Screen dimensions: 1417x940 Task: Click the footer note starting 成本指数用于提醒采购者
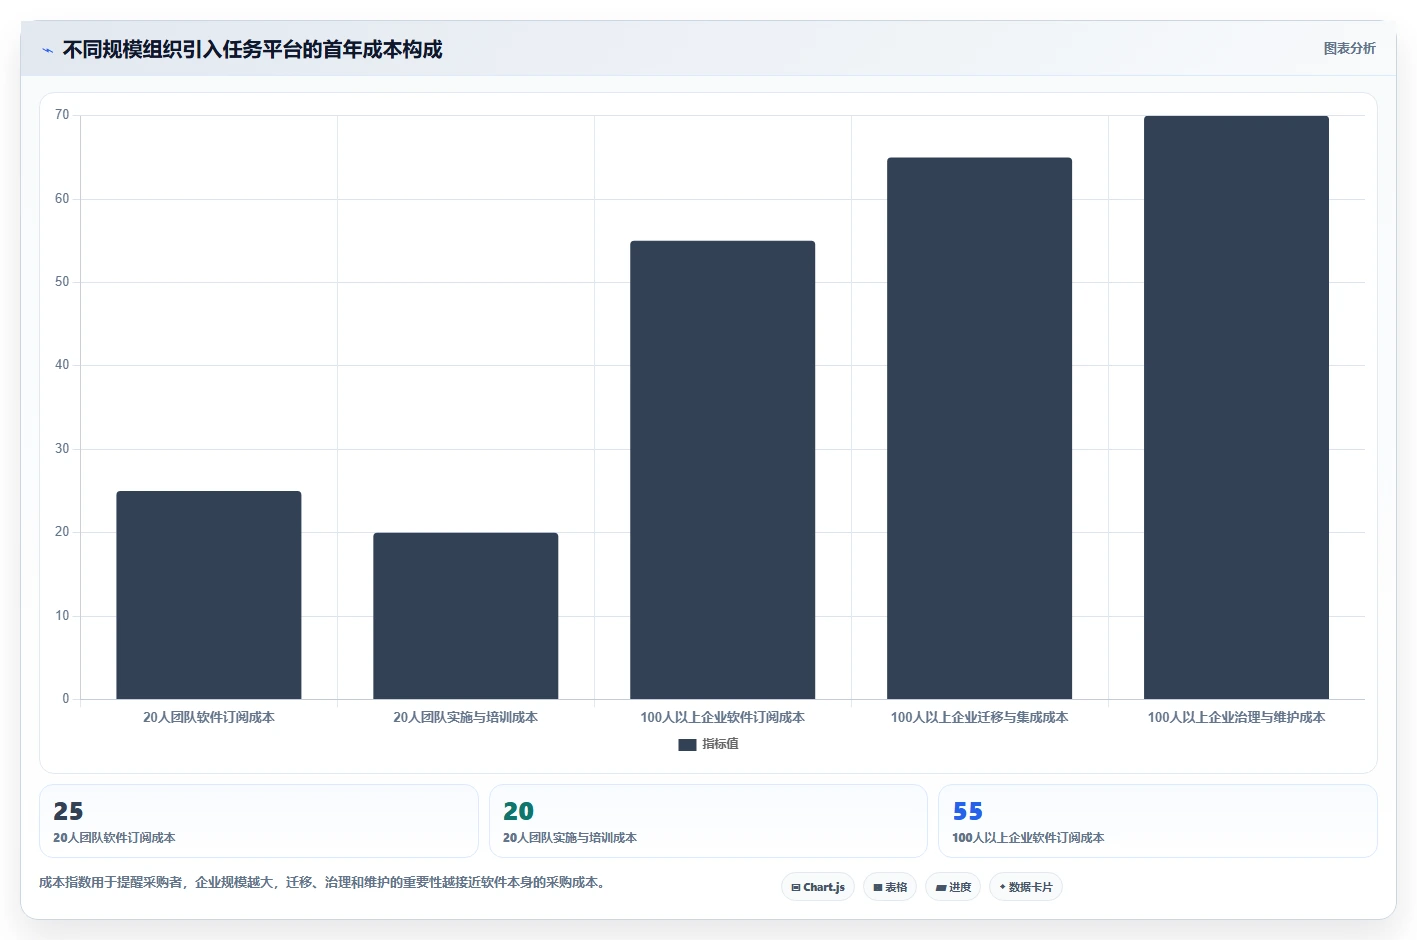[324, 883]
